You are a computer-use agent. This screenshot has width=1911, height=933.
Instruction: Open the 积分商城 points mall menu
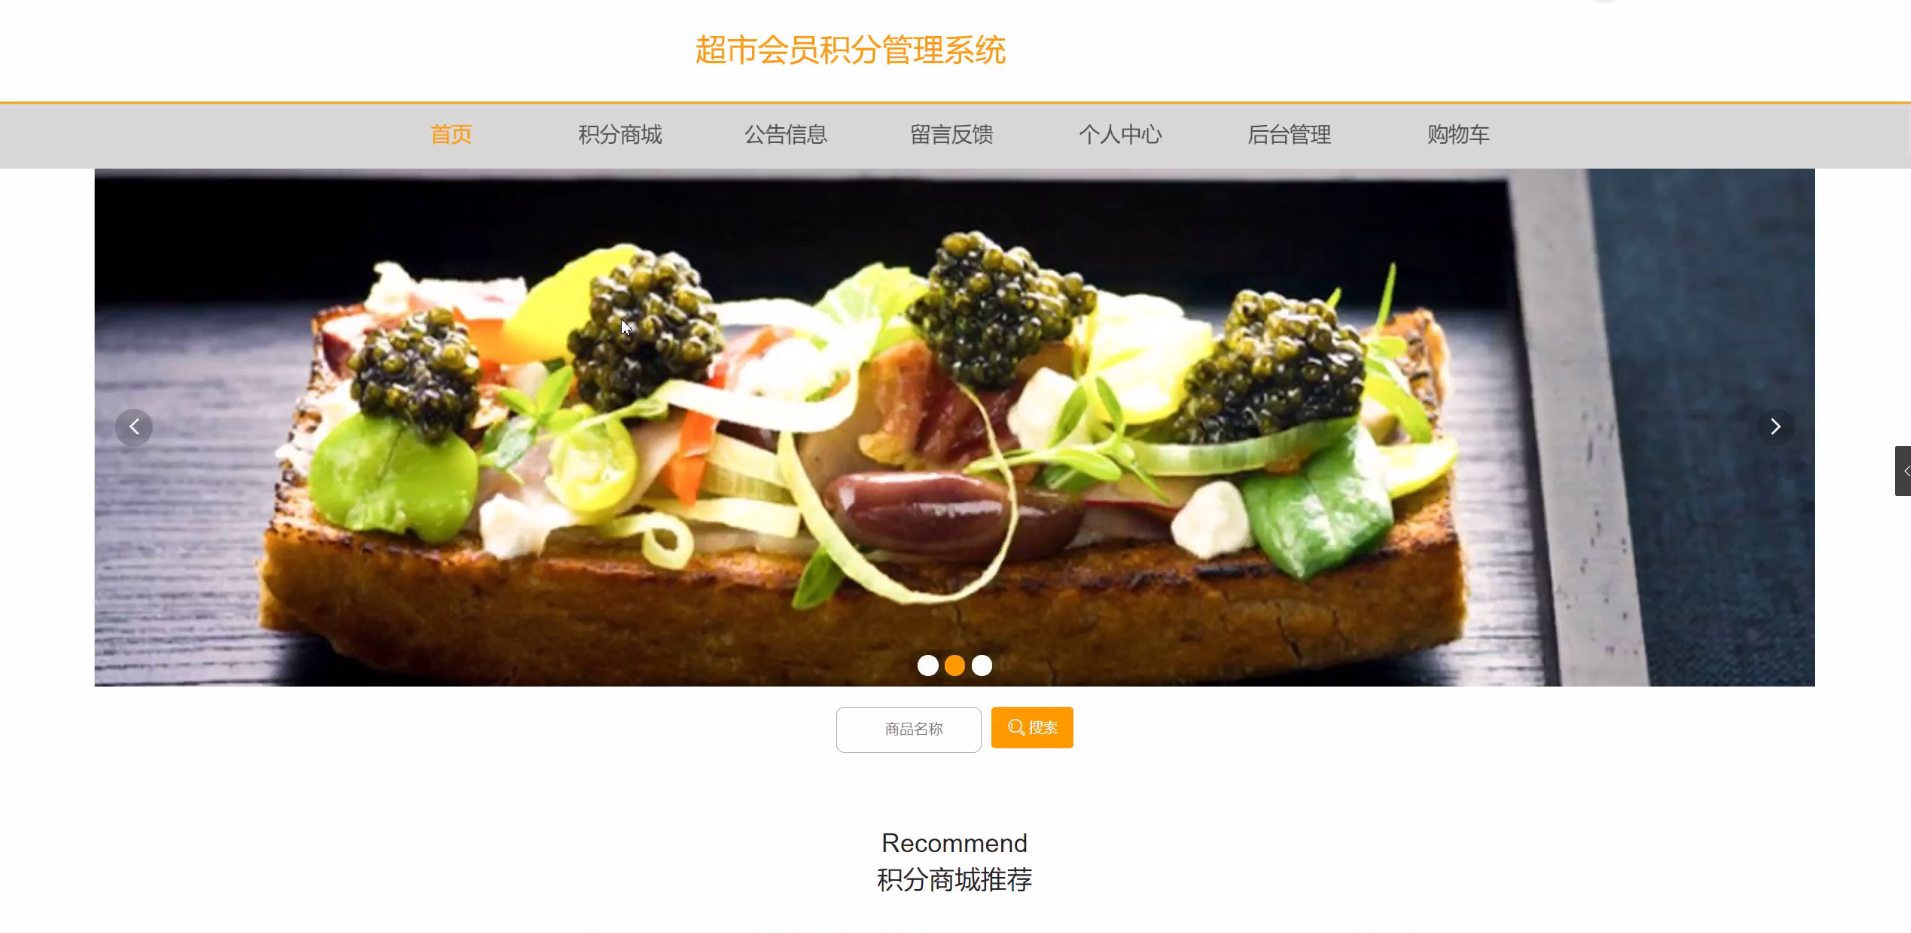click(620, 134)
